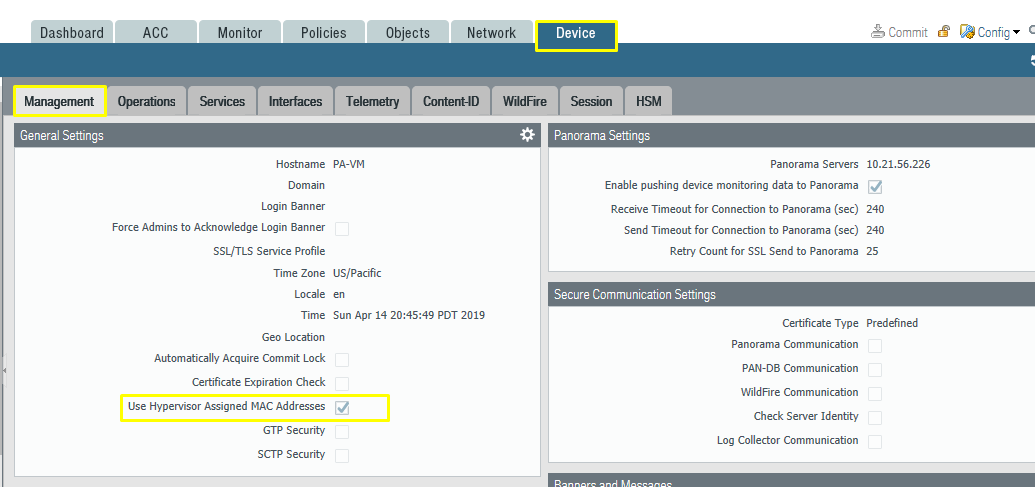Viewport: 1035px width, 487px height.
Task: Open General Settings gear editor
Action: [527, 135]
